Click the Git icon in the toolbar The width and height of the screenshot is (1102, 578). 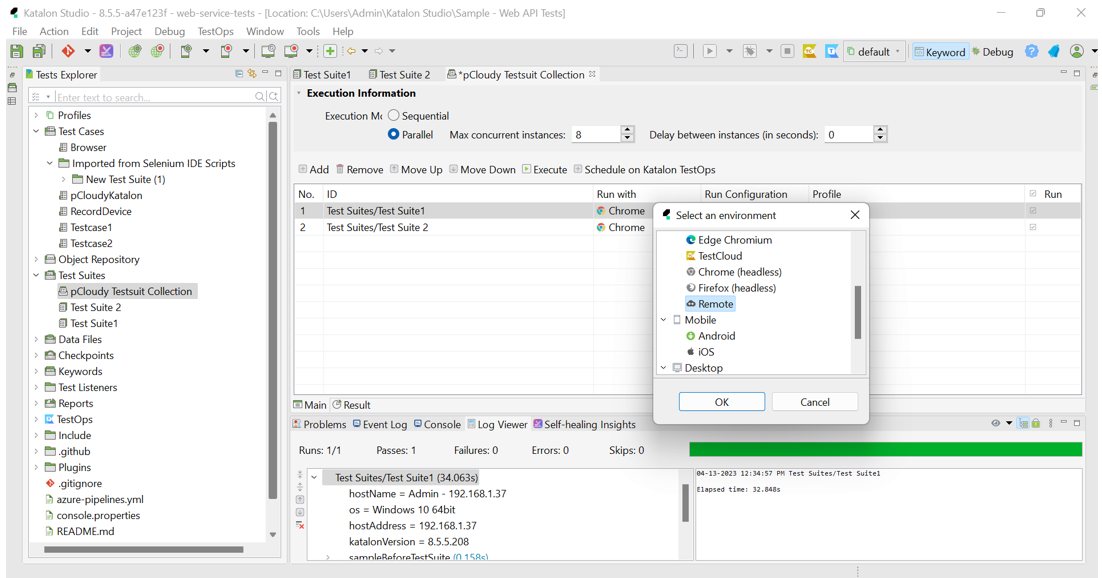point(68,51)
